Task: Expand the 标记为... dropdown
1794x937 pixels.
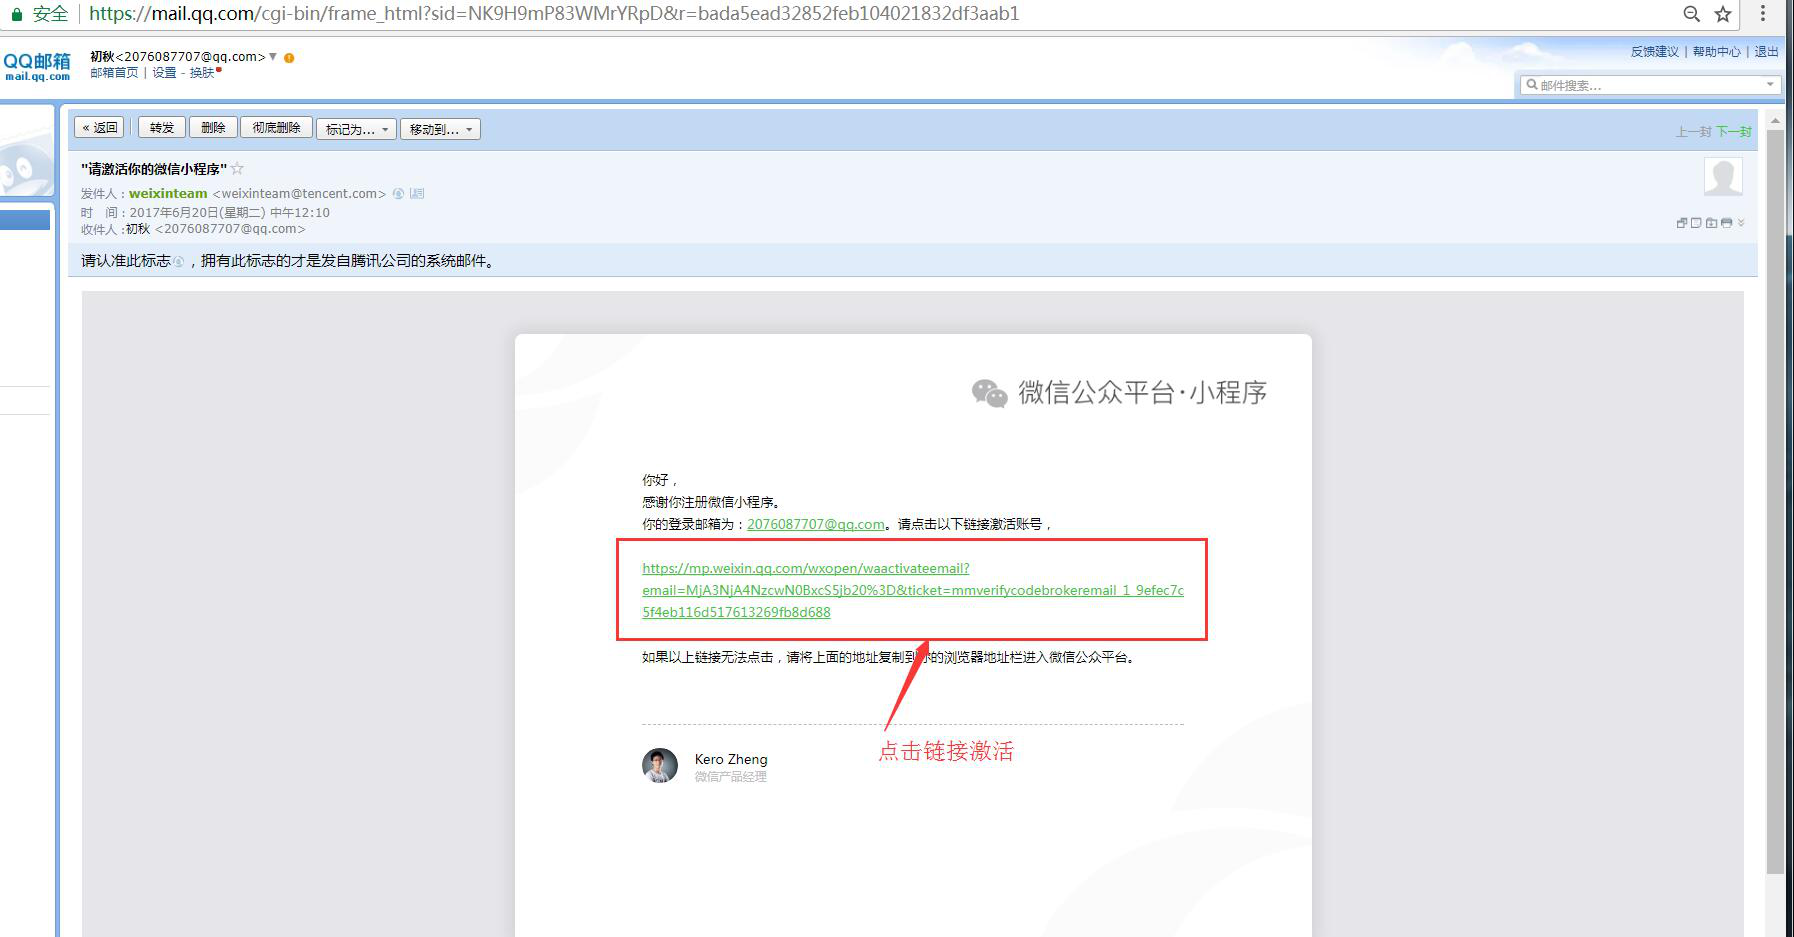Action: tap(356, 129)
